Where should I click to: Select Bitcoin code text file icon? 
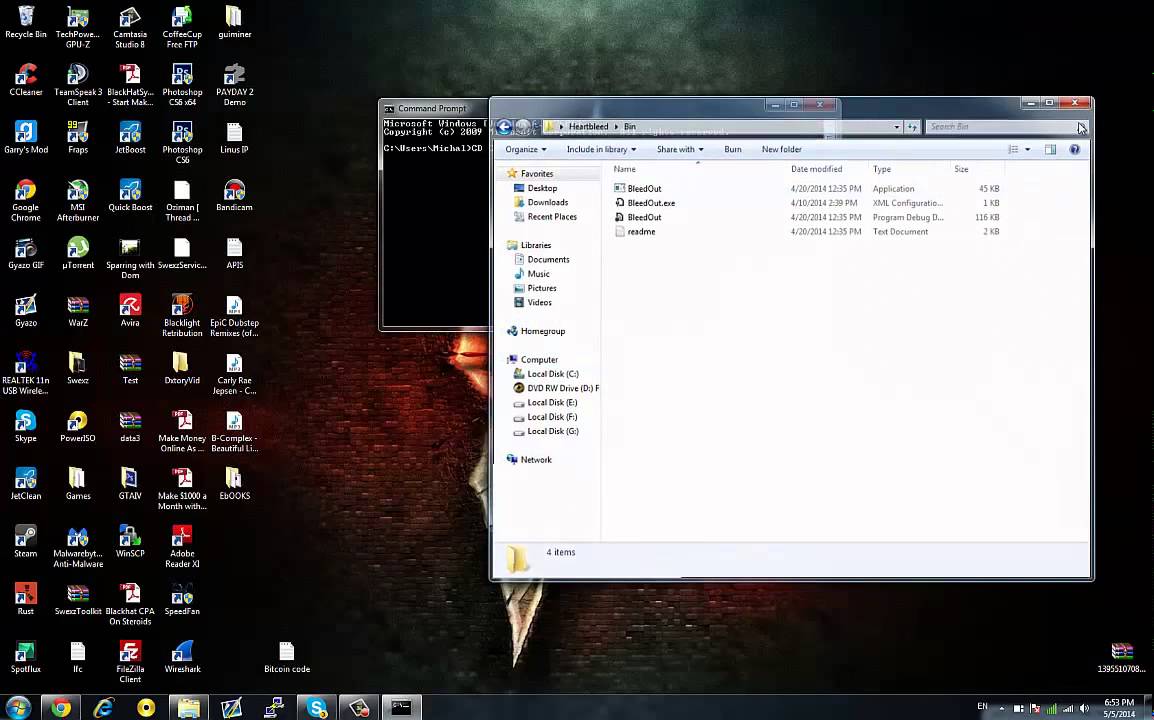286,657
